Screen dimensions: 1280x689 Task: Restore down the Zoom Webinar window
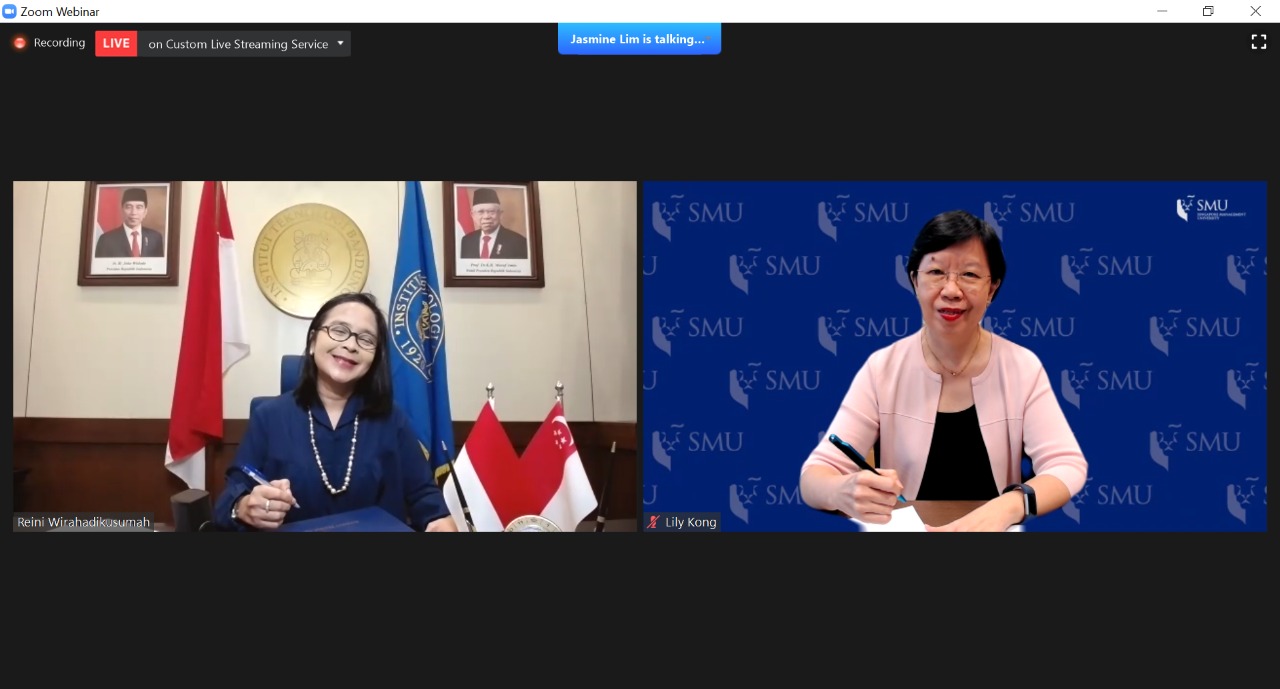pyautogui.click(x=1208, y=11)
